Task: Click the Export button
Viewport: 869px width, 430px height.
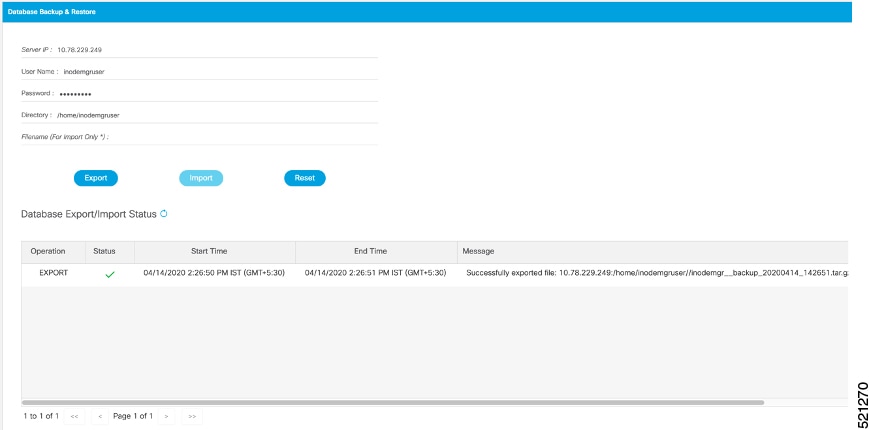Action: (96, 178)
